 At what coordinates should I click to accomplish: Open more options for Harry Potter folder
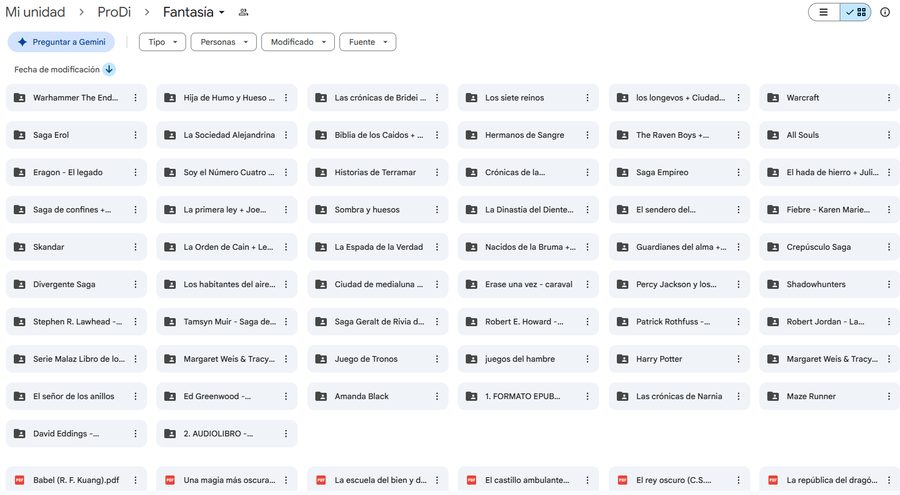738,359
